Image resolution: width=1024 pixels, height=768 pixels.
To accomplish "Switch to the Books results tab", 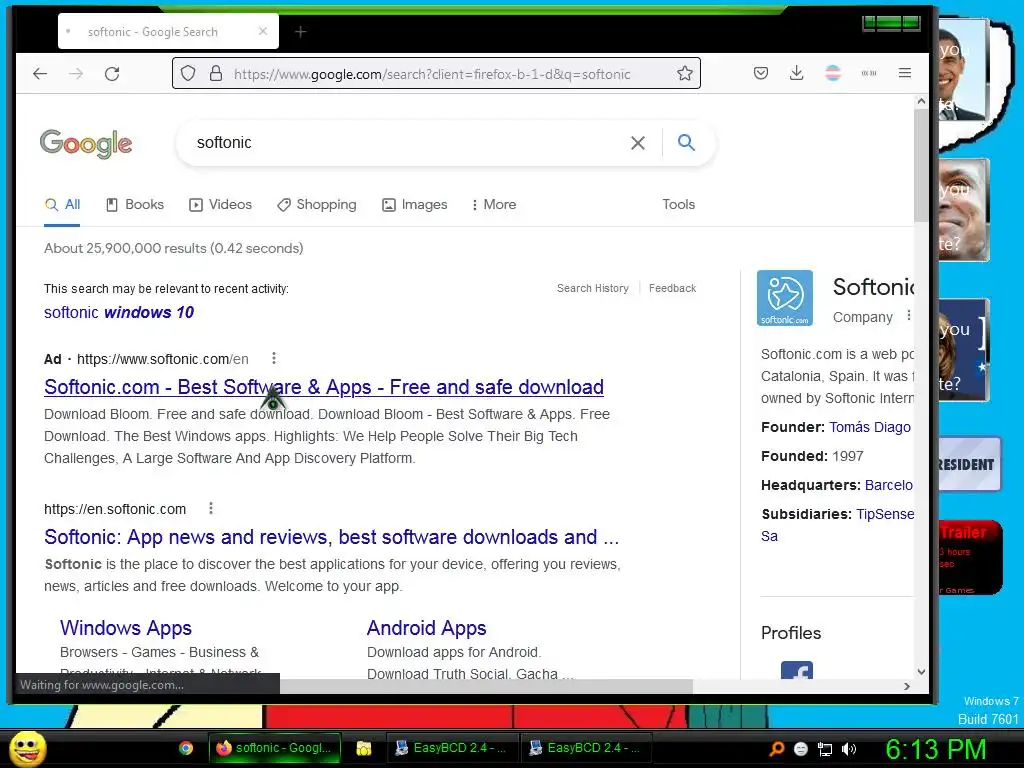I will [x=135, y=204].
